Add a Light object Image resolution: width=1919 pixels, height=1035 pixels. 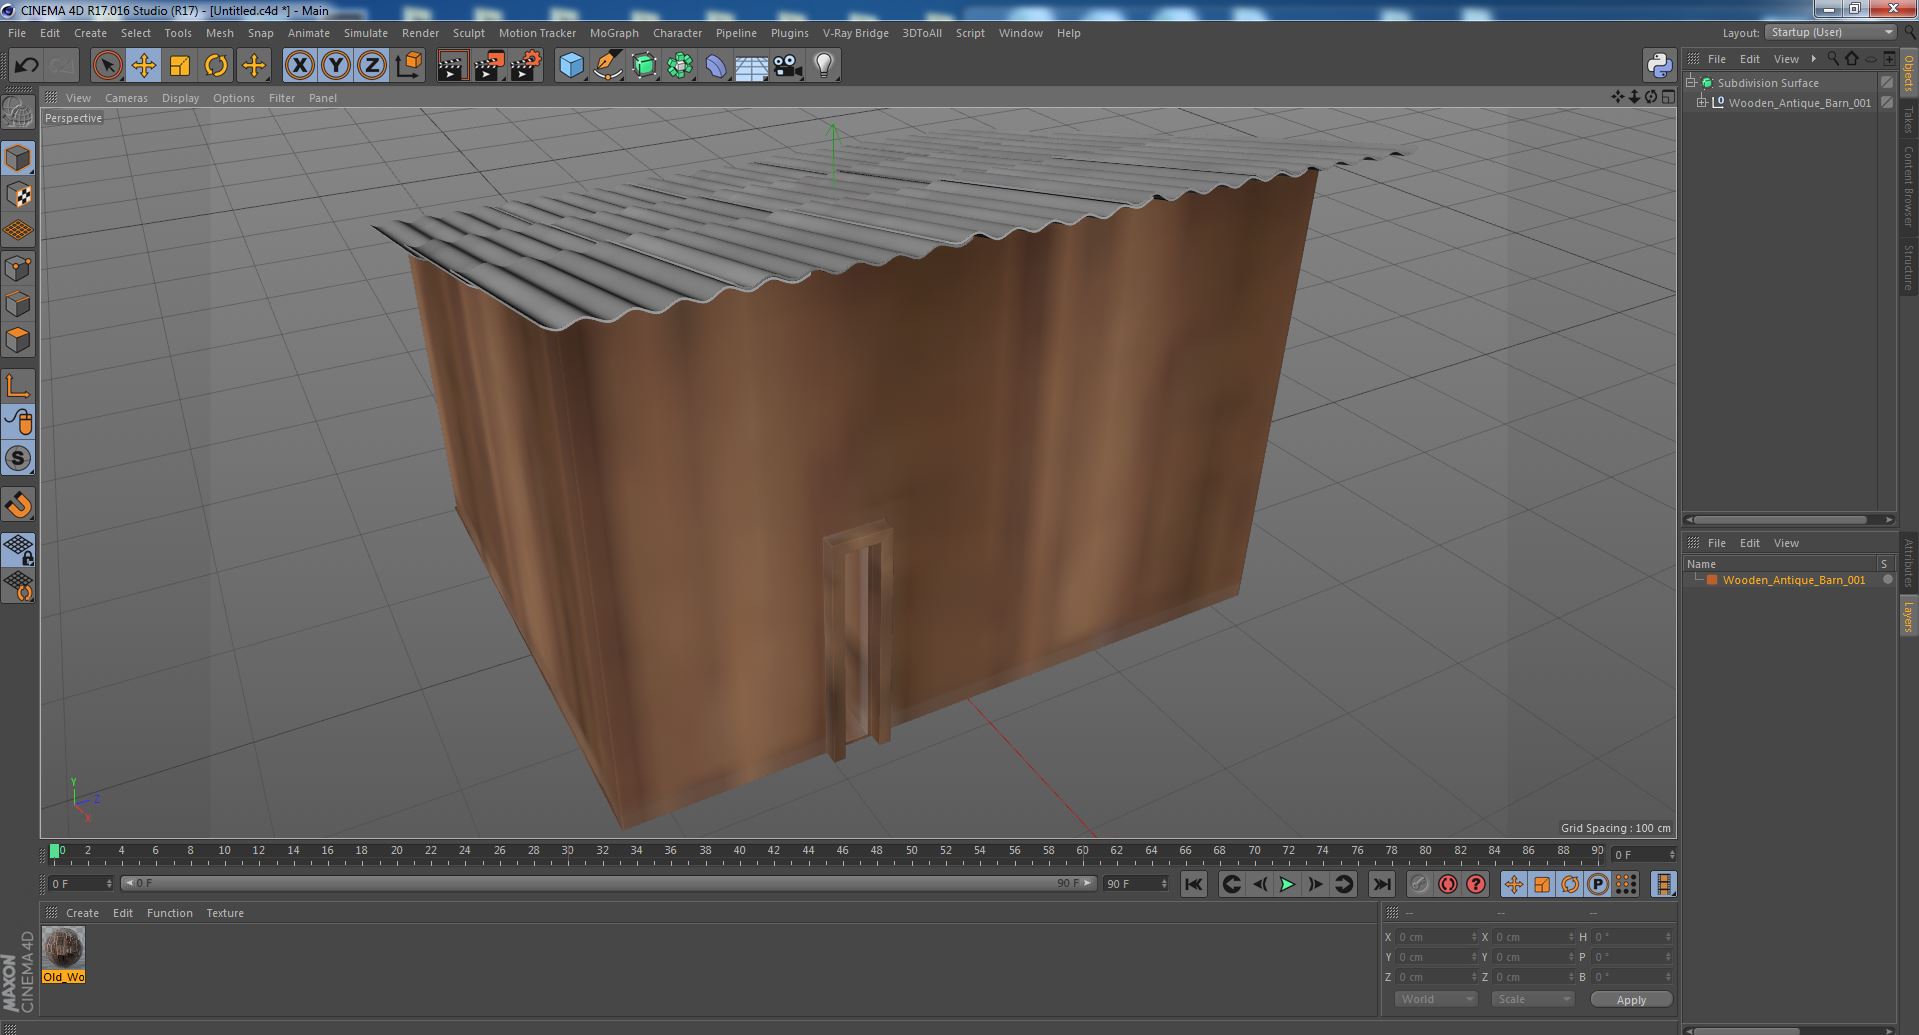(823, 66)
